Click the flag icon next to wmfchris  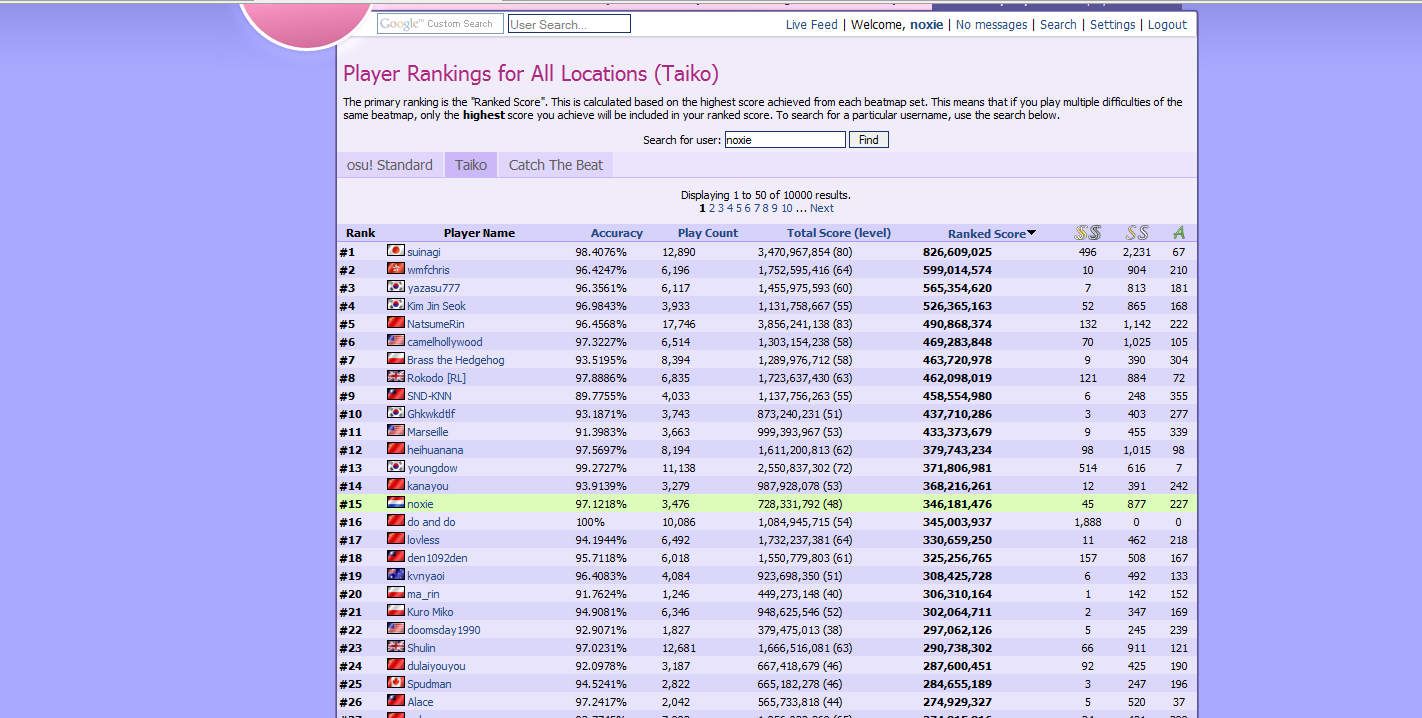click(x=395, y=269)
